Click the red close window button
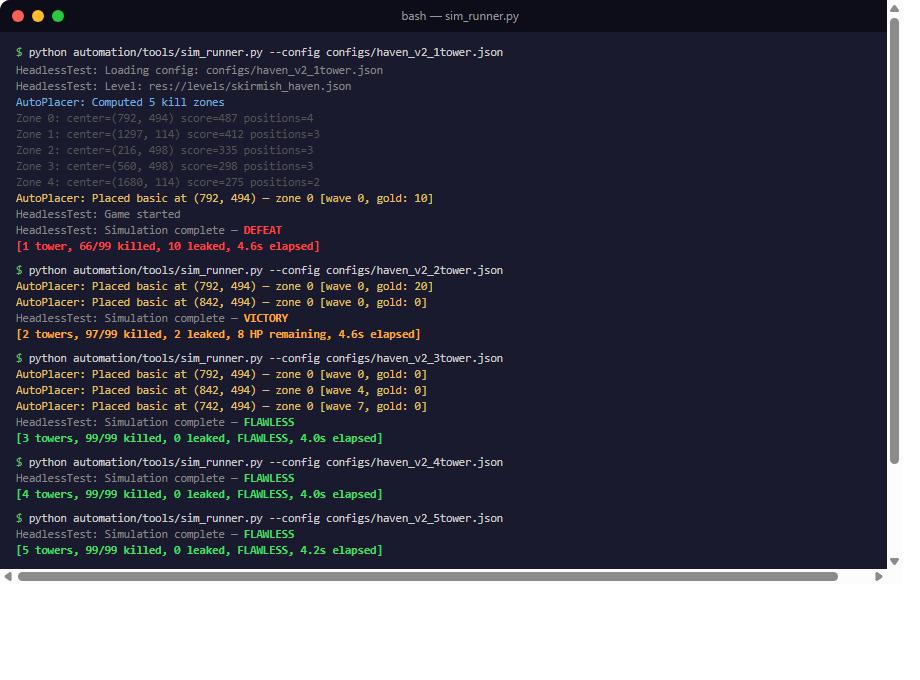The image size is (920, 680). point(18,16)
